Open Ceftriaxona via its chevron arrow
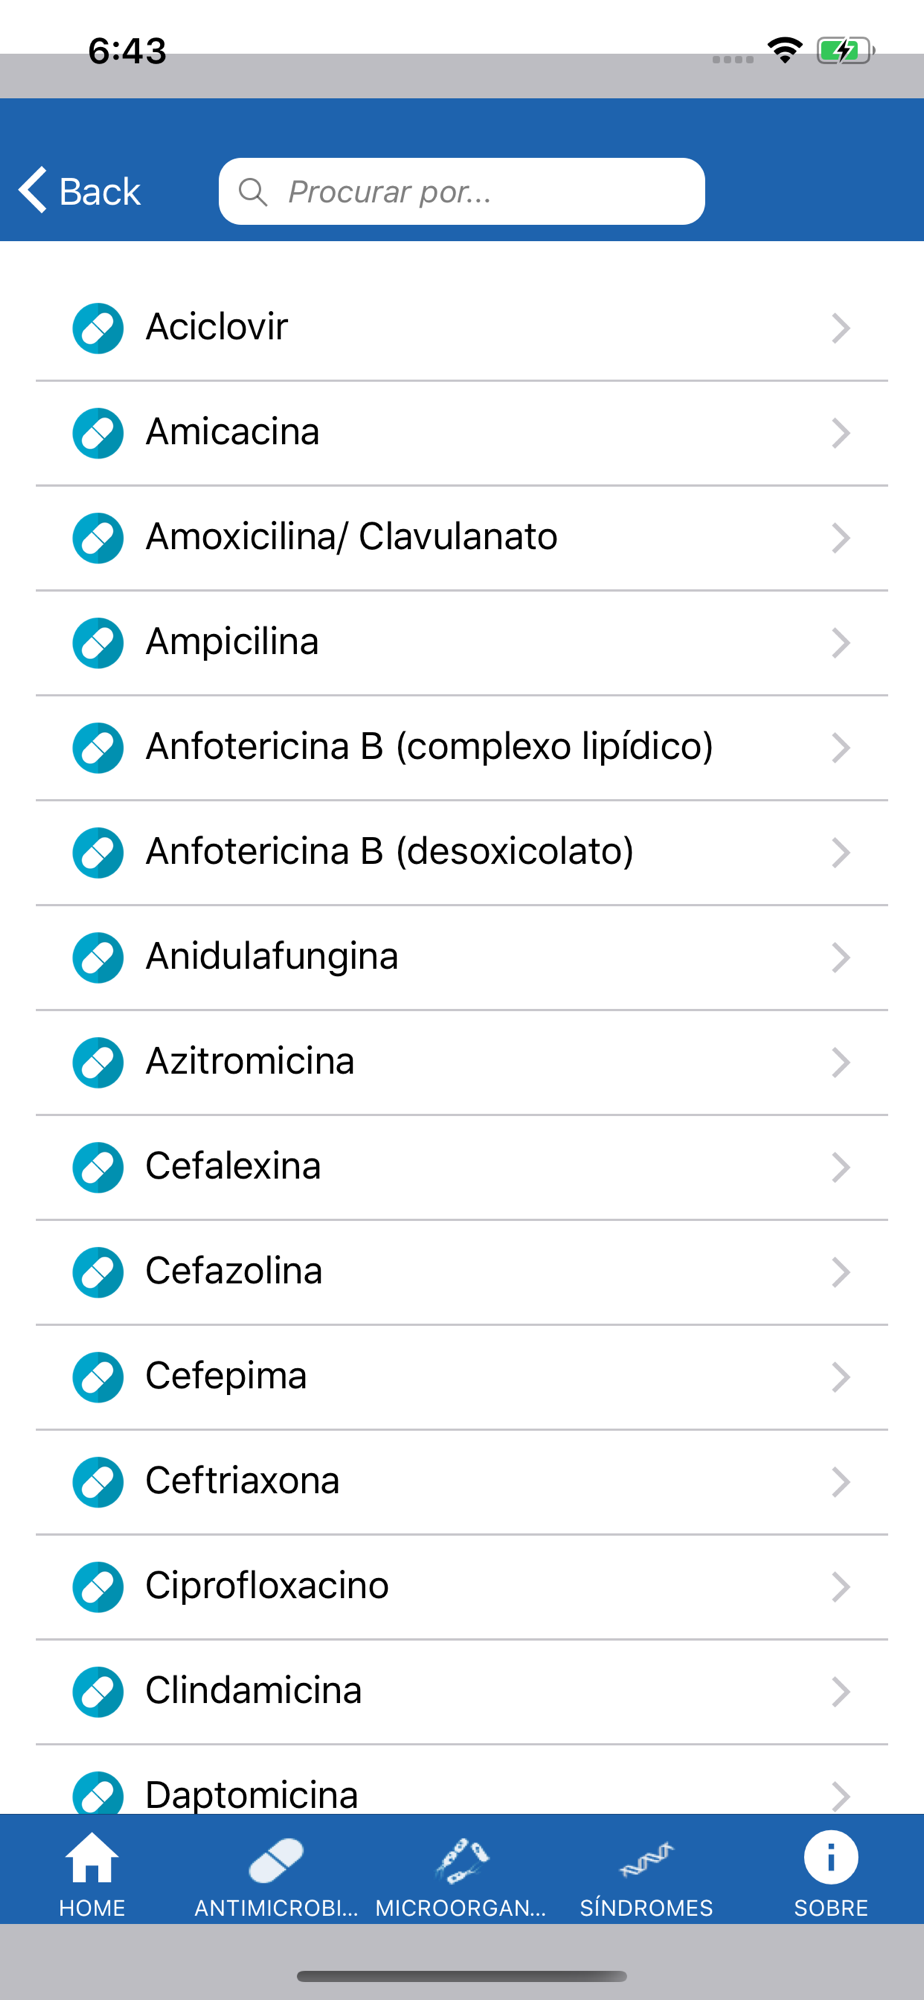 click(x=840, y=1482)
